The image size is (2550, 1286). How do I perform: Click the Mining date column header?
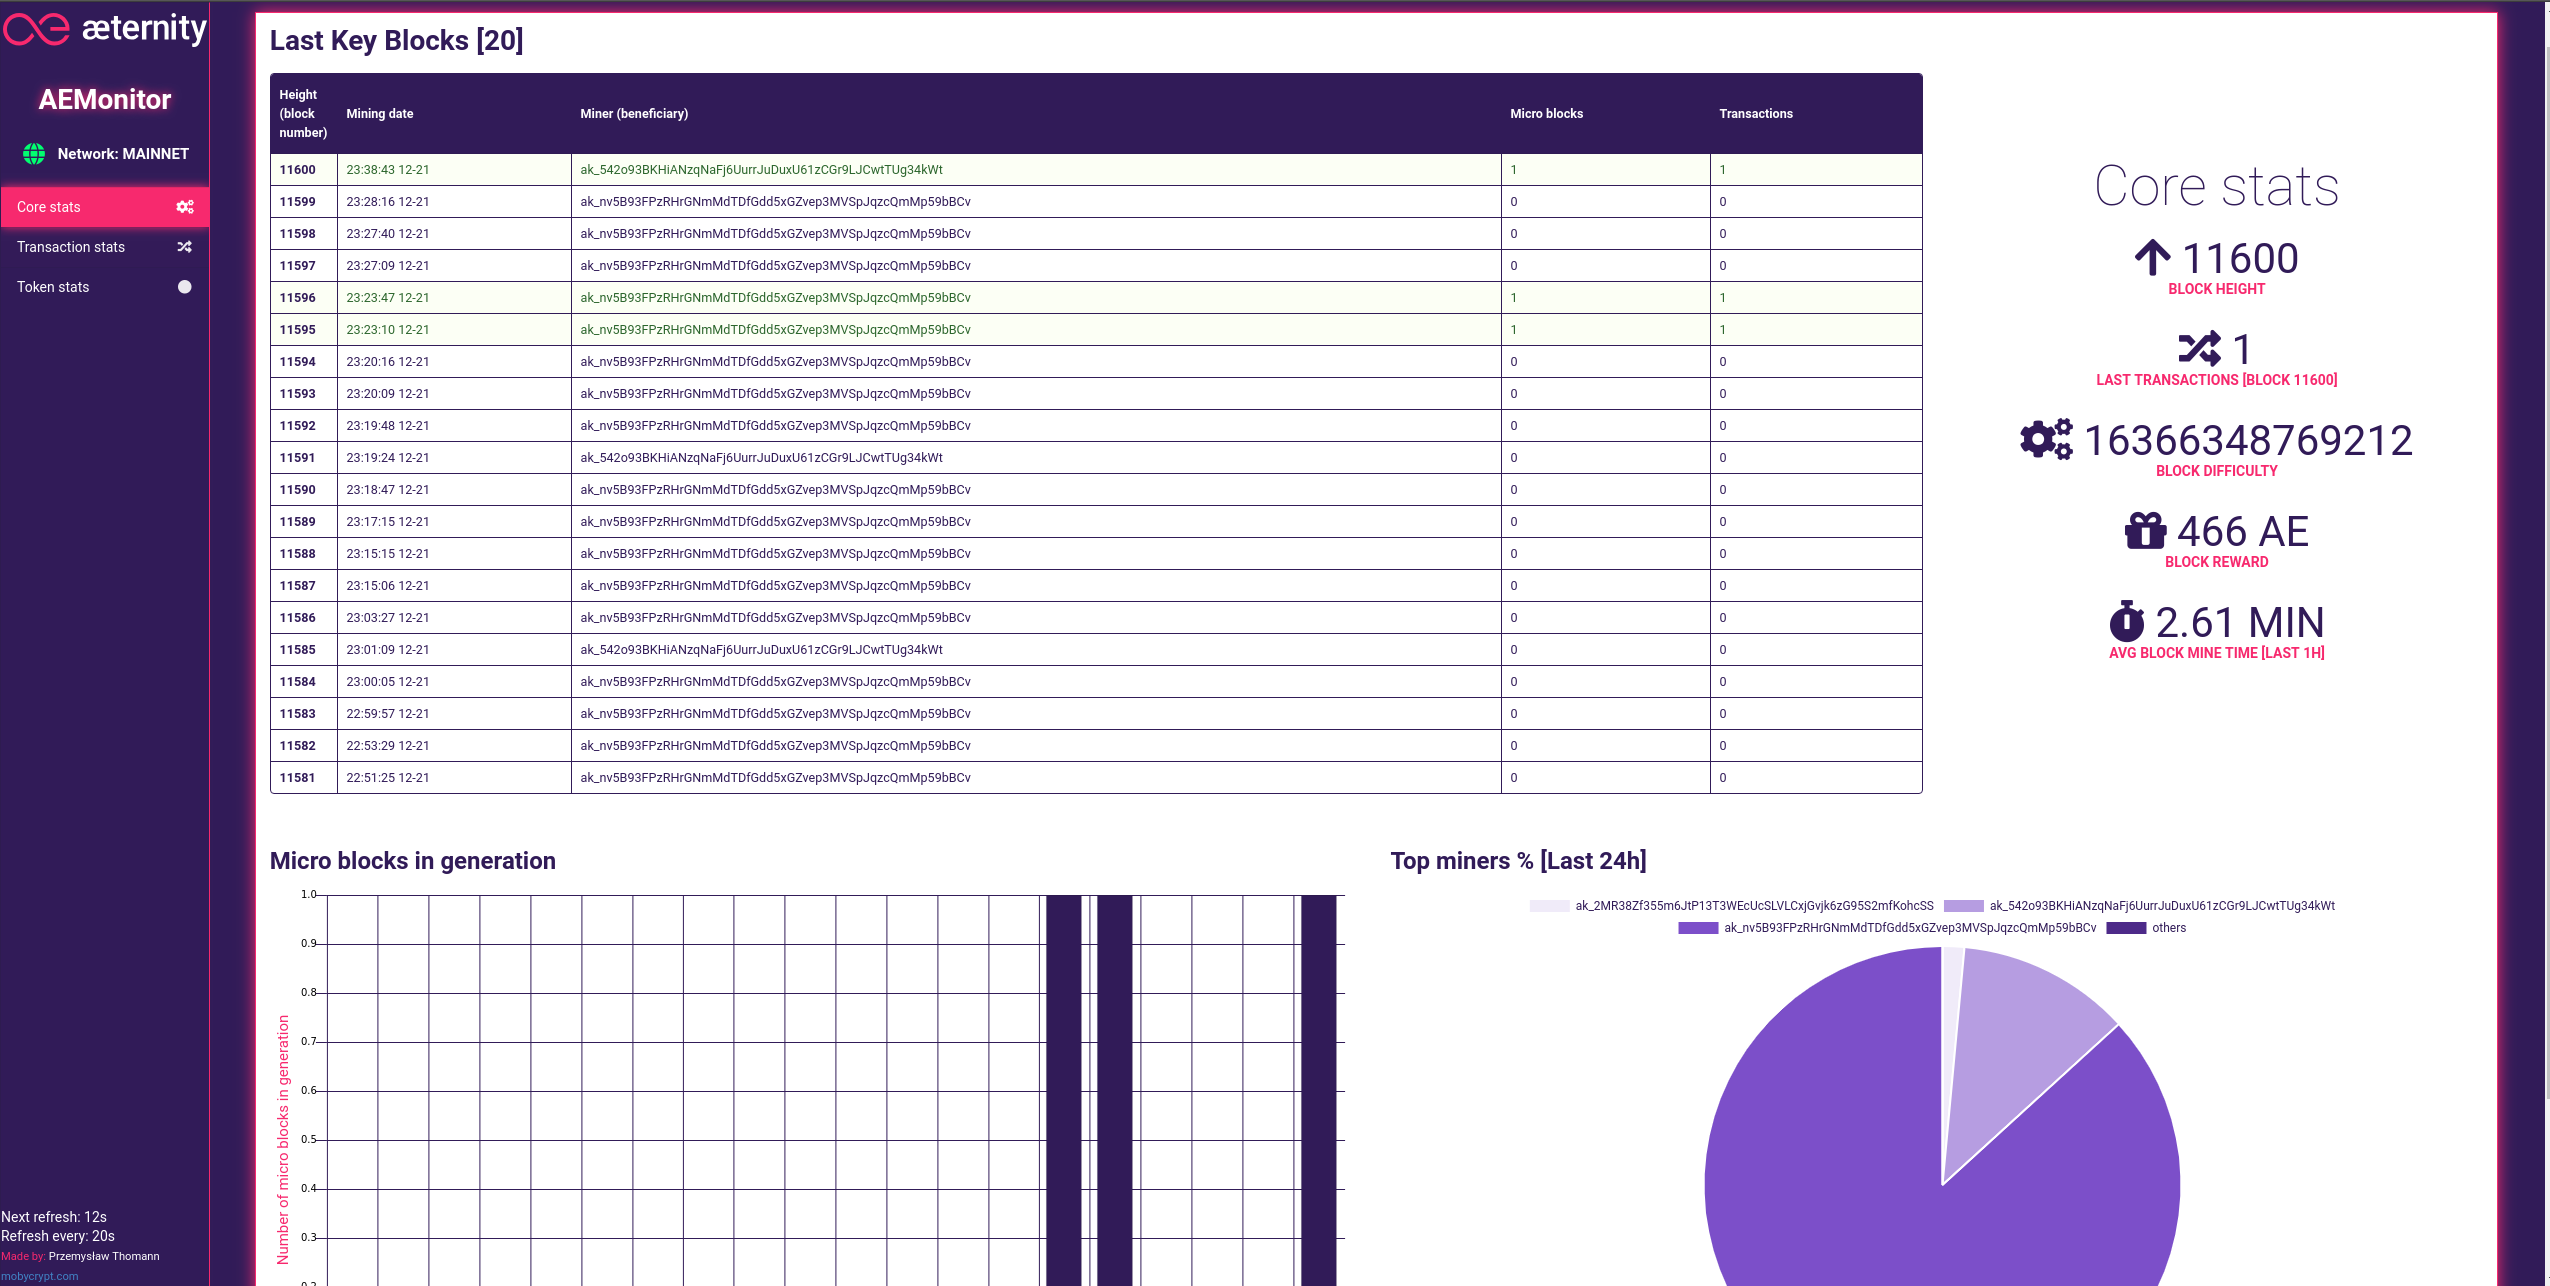[380, 114]
